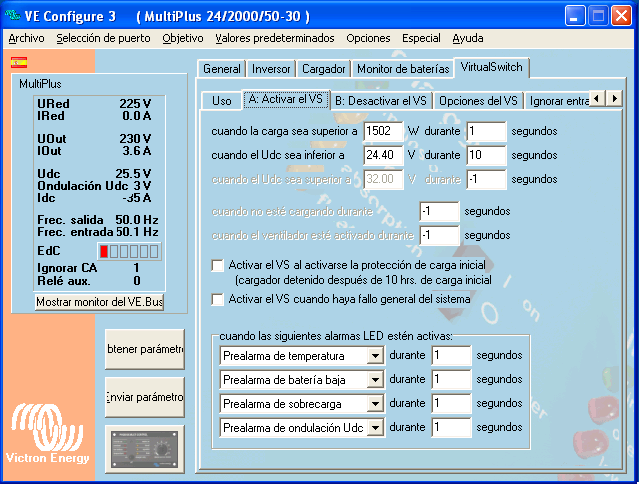Click the Ignorar CA status value
The image size is (639, 484).
[137, 268]
